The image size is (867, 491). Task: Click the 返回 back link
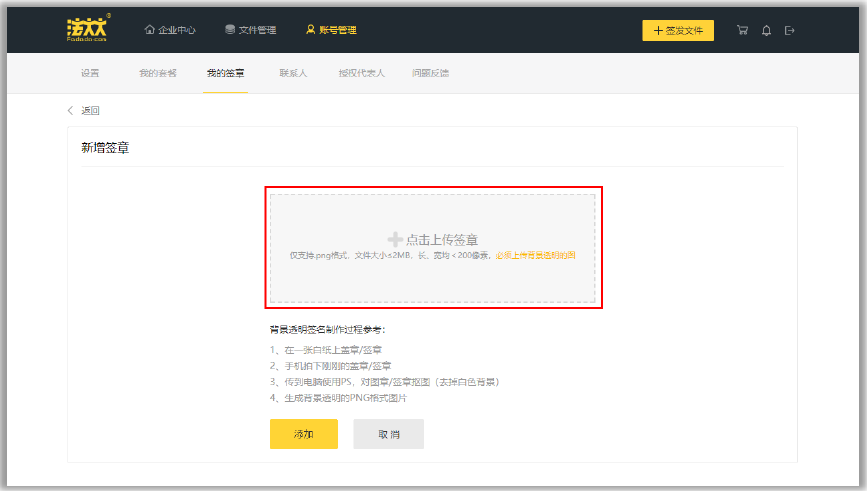[90, 111]
